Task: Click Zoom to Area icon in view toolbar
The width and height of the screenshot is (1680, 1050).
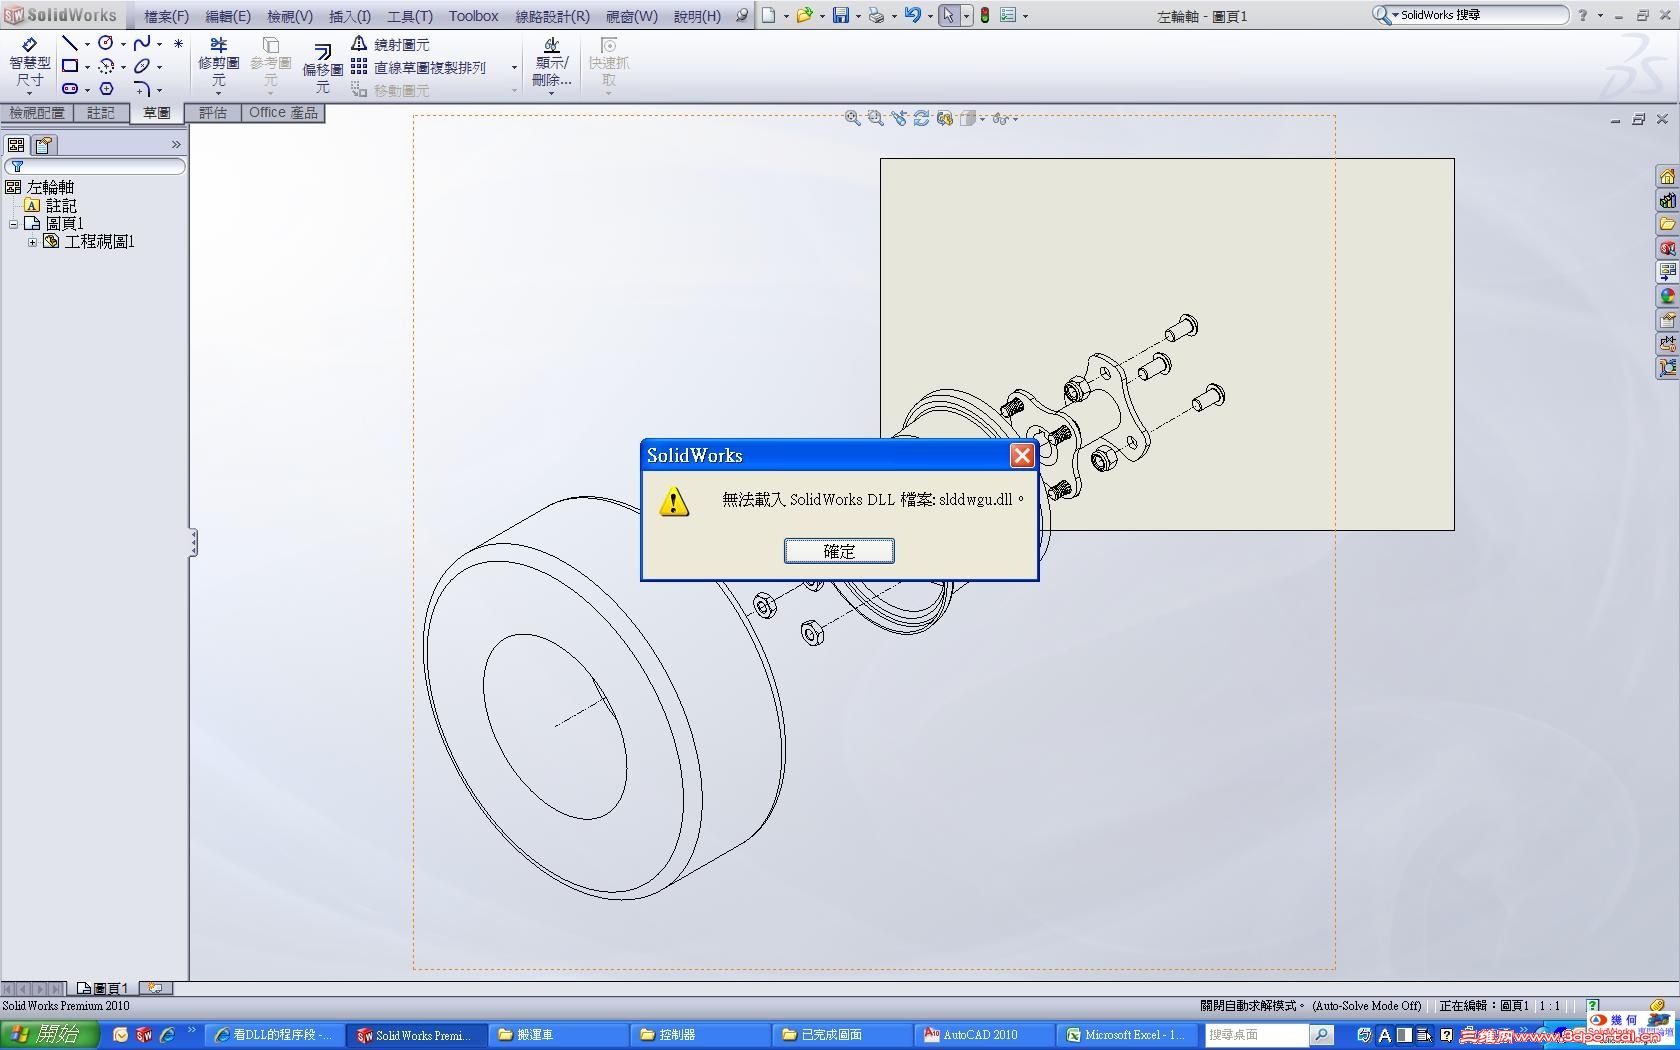Action: click(876, 118)
